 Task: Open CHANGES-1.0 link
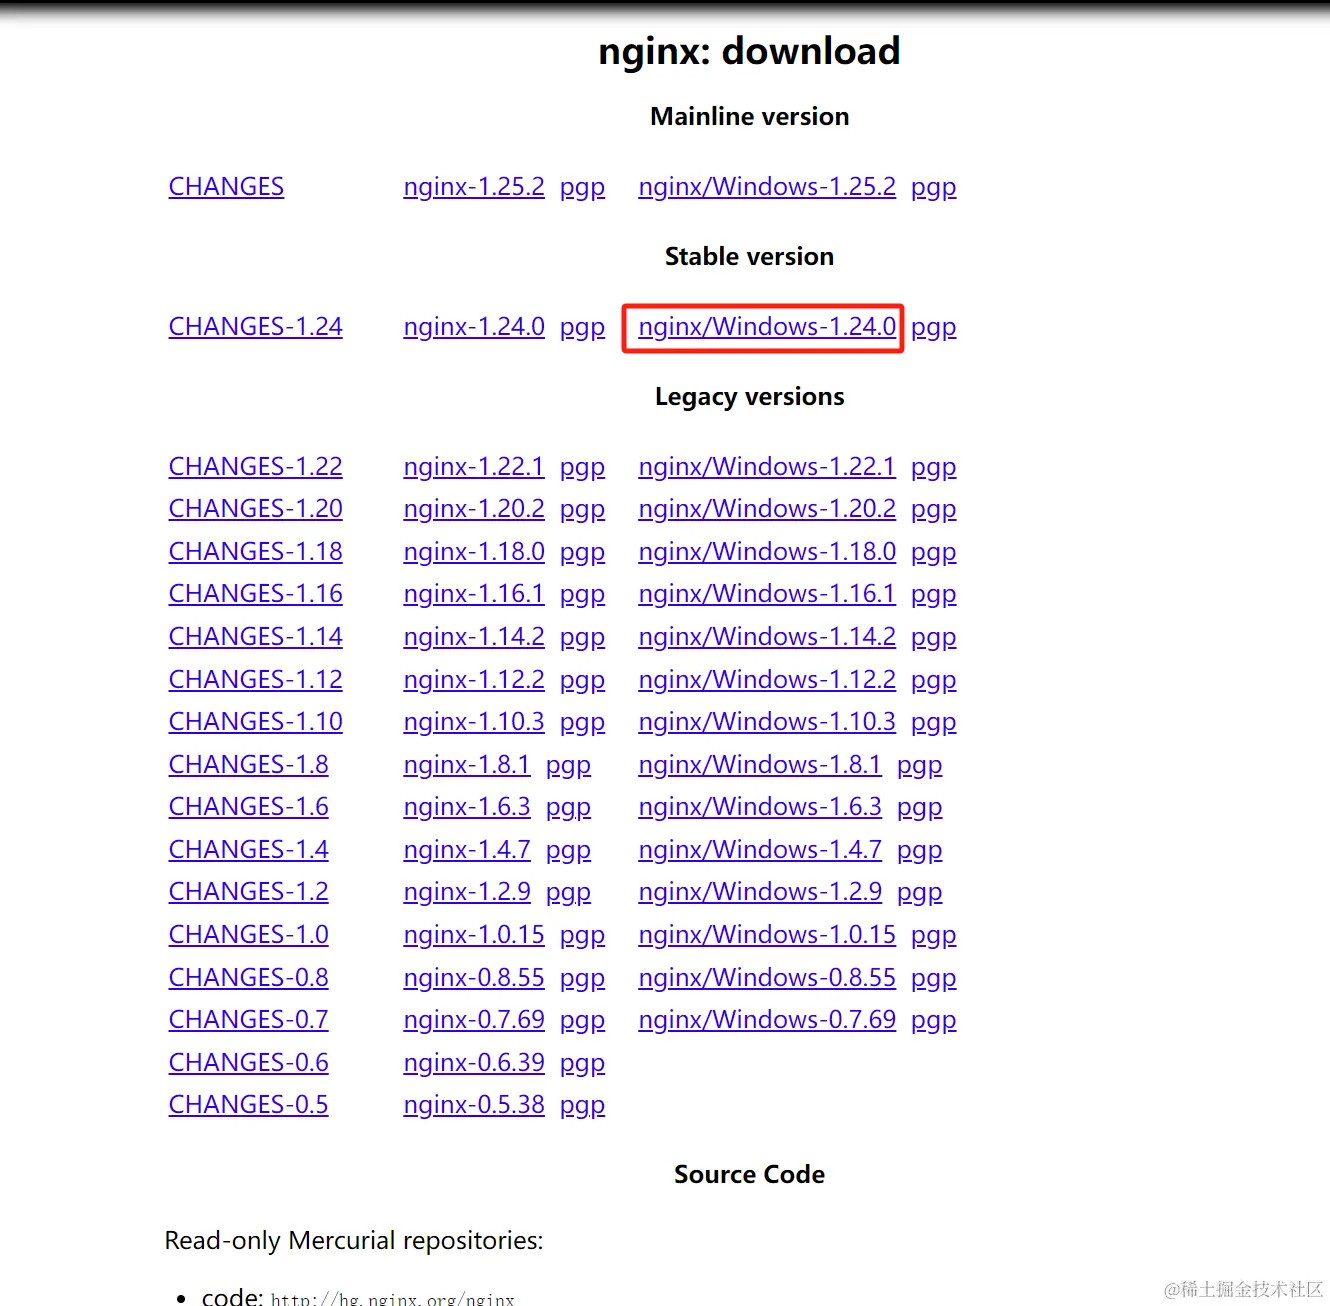248,935
